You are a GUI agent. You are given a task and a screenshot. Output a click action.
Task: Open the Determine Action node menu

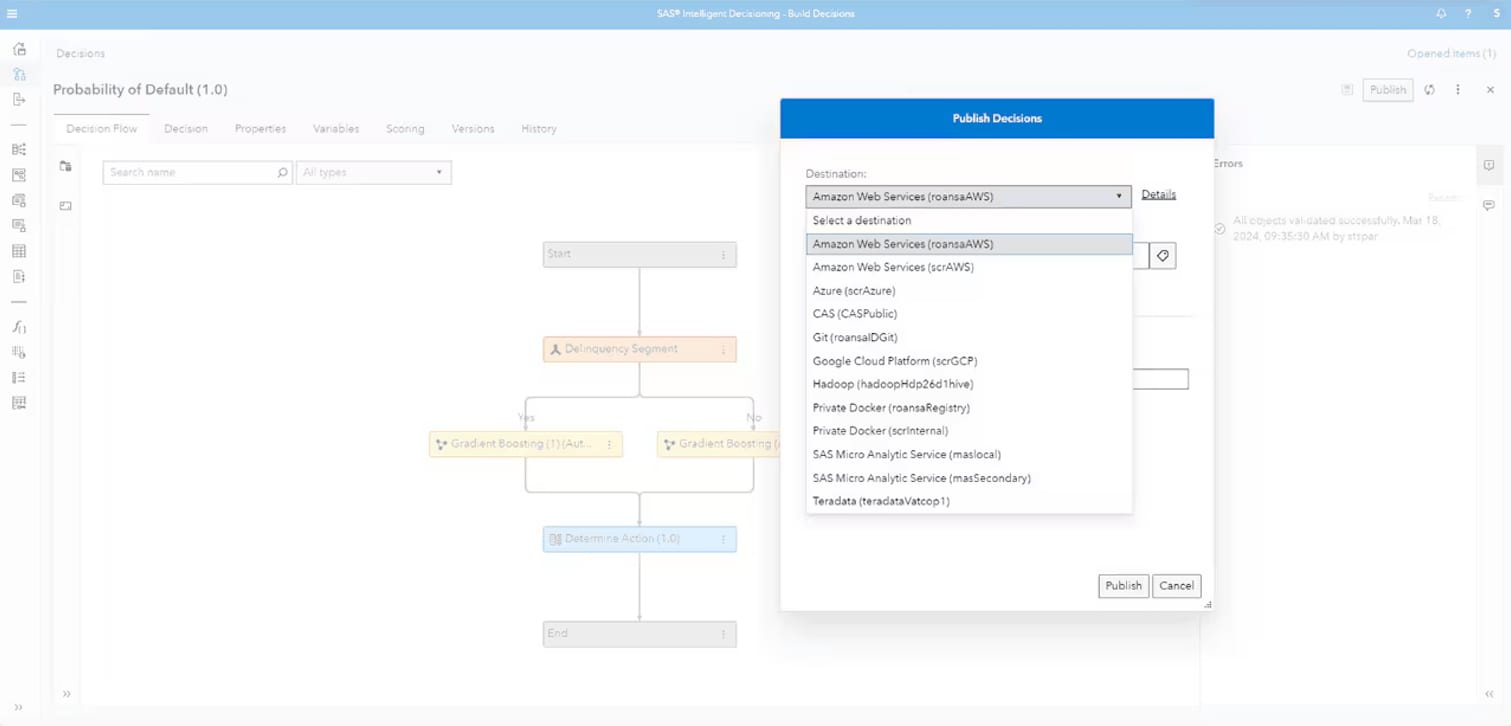724,540
